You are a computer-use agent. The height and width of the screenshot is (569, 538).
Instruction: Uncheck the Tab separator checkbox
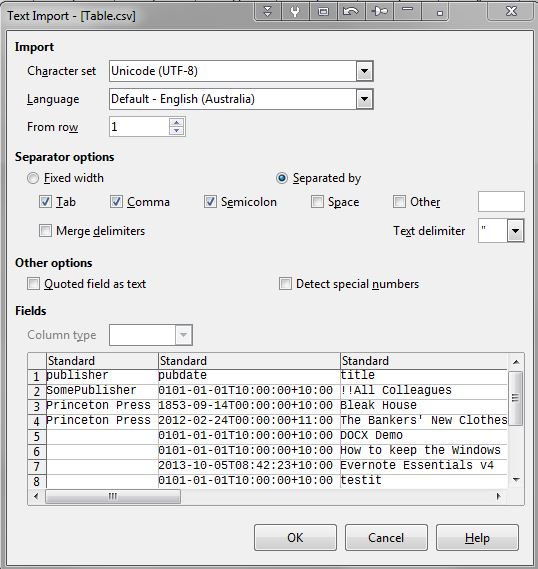45,202
